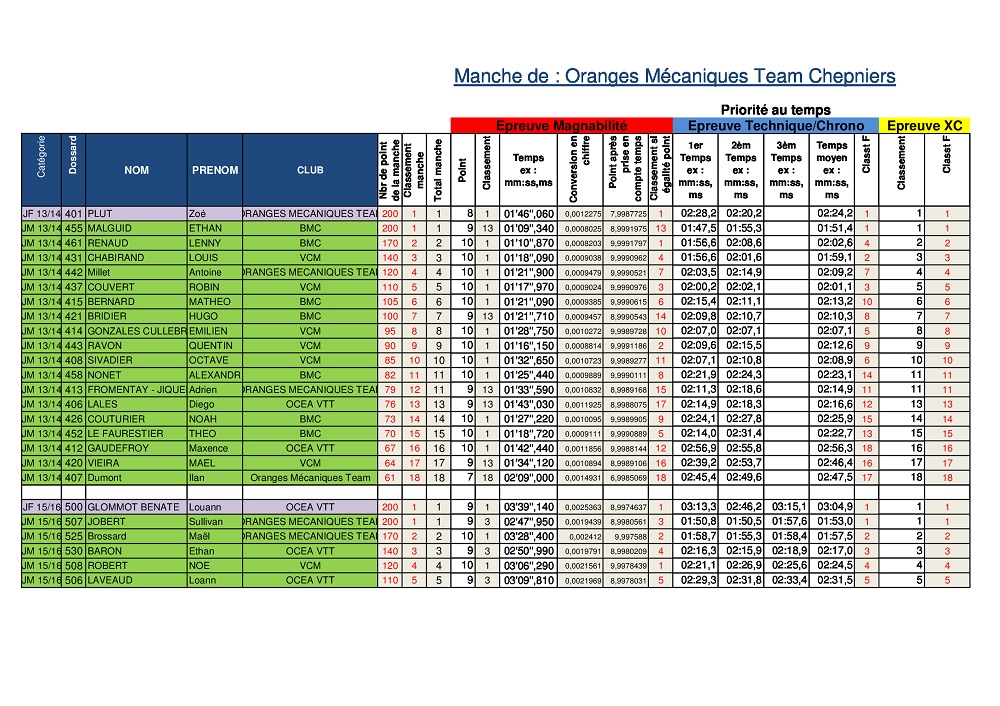Viewport: 1000px width, 706px height.
Task: Click the average time '02:24,2'
Action: tap(832, 214)
